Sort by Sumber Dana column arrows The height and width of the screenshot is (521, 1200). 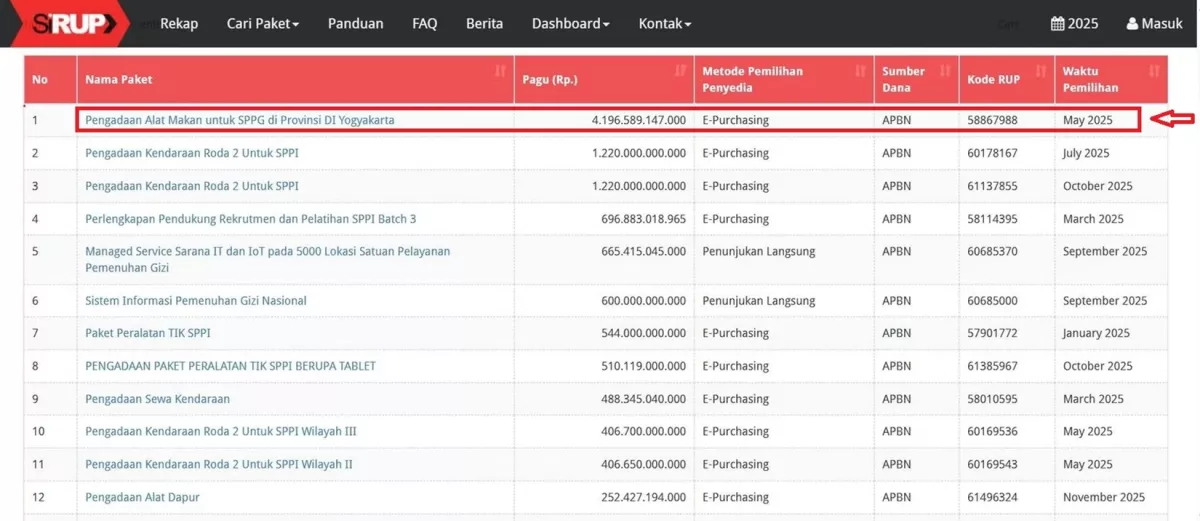(x=945, y=71)
